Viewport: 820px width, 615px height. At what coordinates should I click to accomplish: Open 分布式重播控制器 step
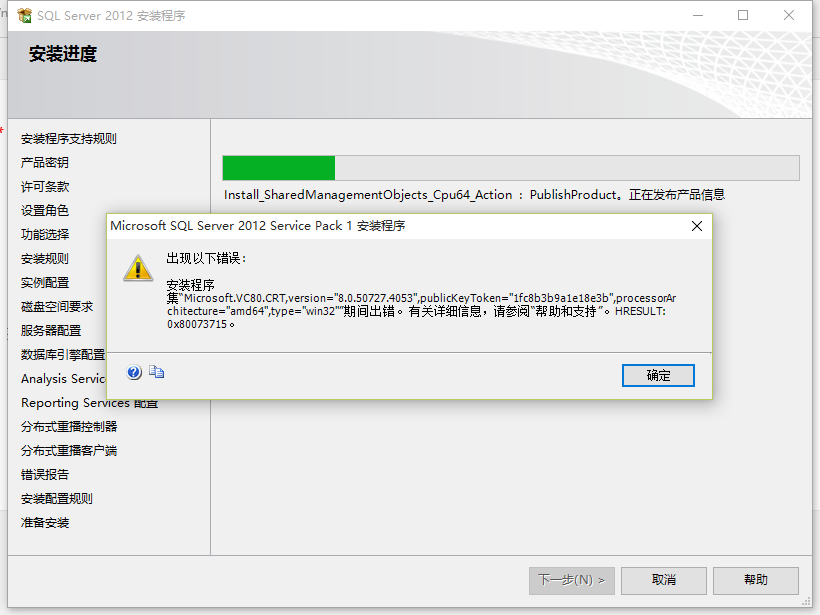point(69,427)
